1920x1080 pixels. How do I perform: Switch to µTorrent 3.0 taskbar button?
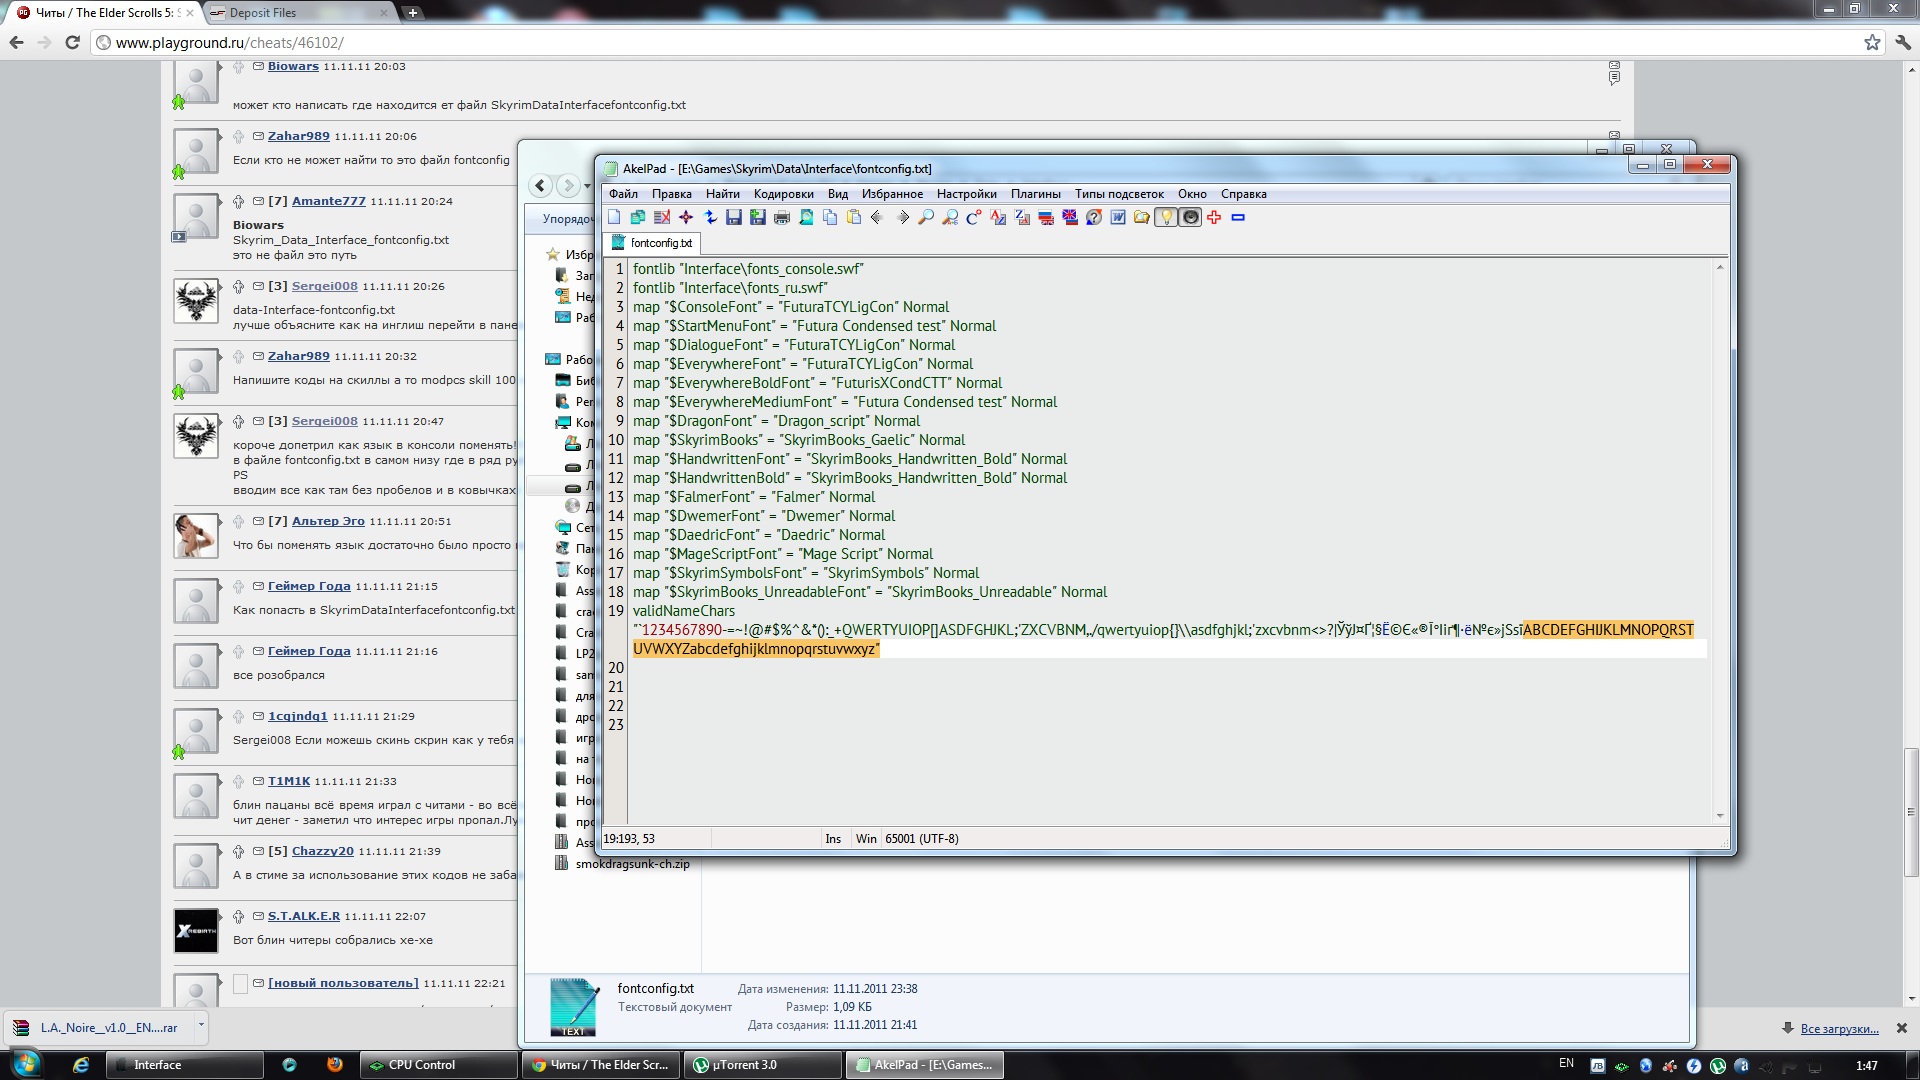pyautogui.click(x=762, y=1065)
